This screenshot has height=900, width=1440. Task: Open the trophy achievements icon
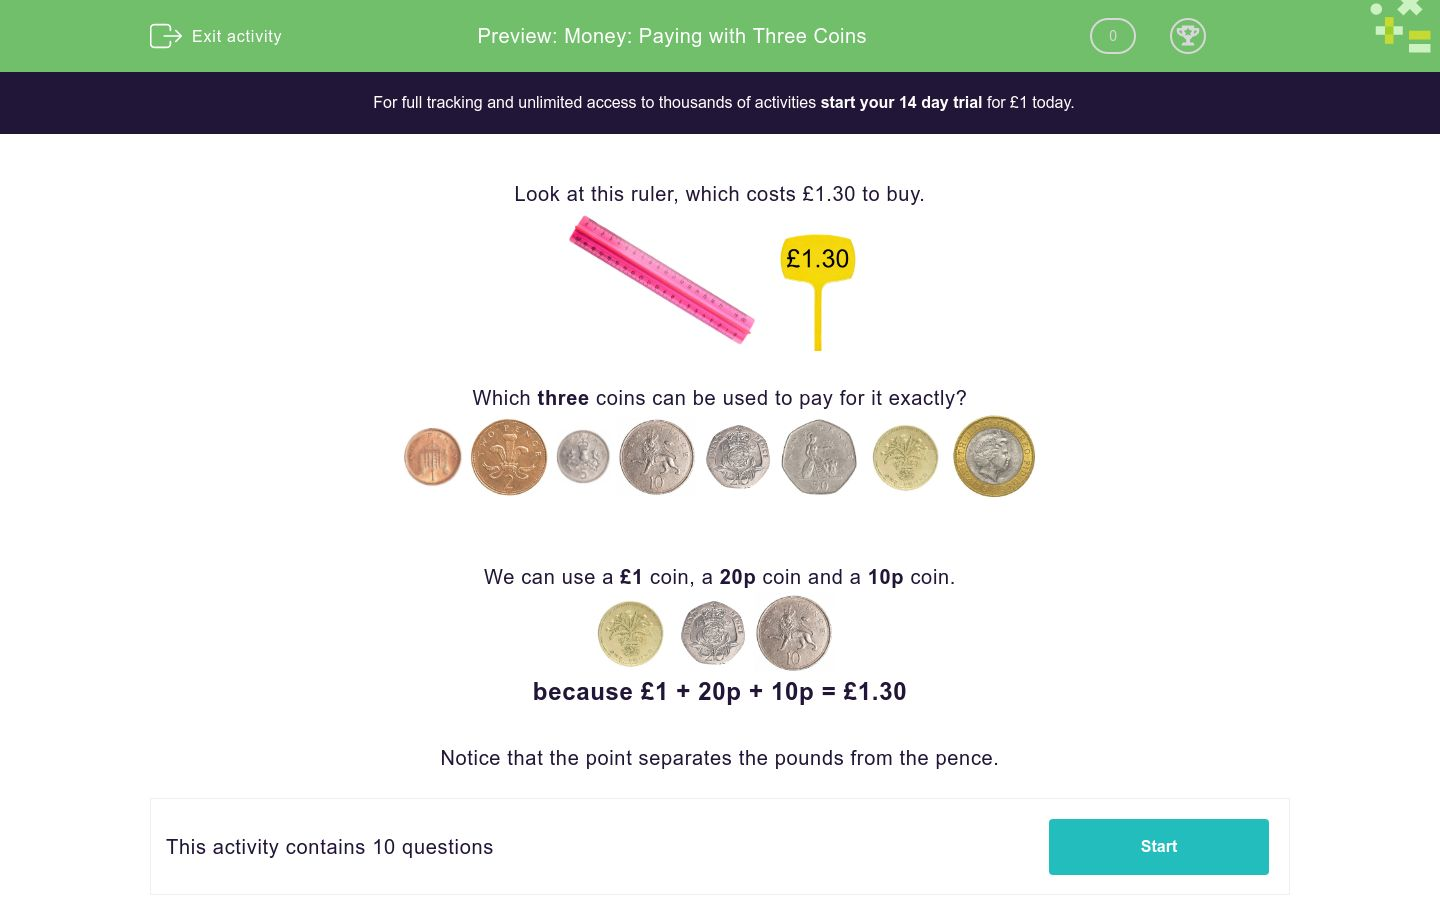1188,36
